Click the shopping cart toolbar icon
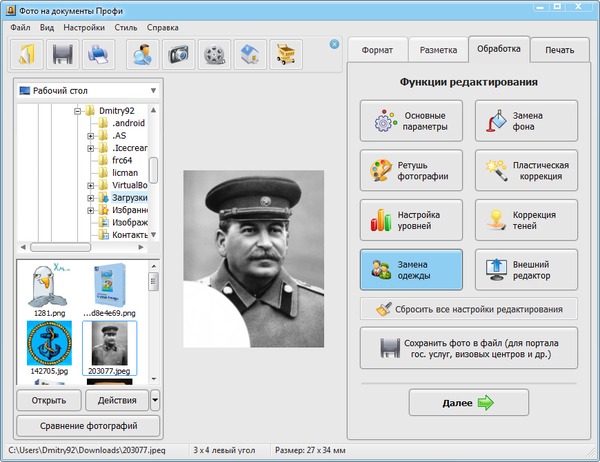 287,53
